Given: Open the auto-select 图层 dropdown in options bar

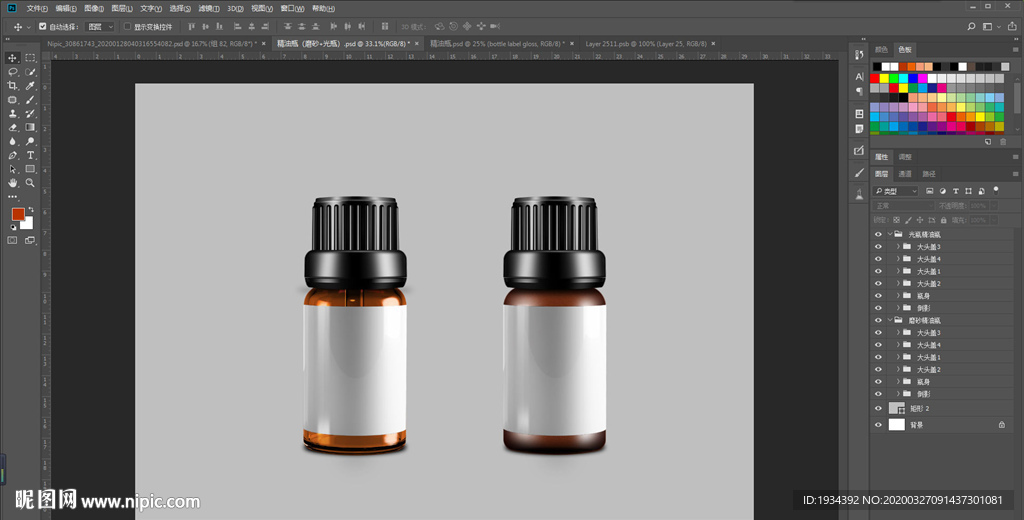Looking at the screenshot, I should pyautogui.click(x=100, y=26).
